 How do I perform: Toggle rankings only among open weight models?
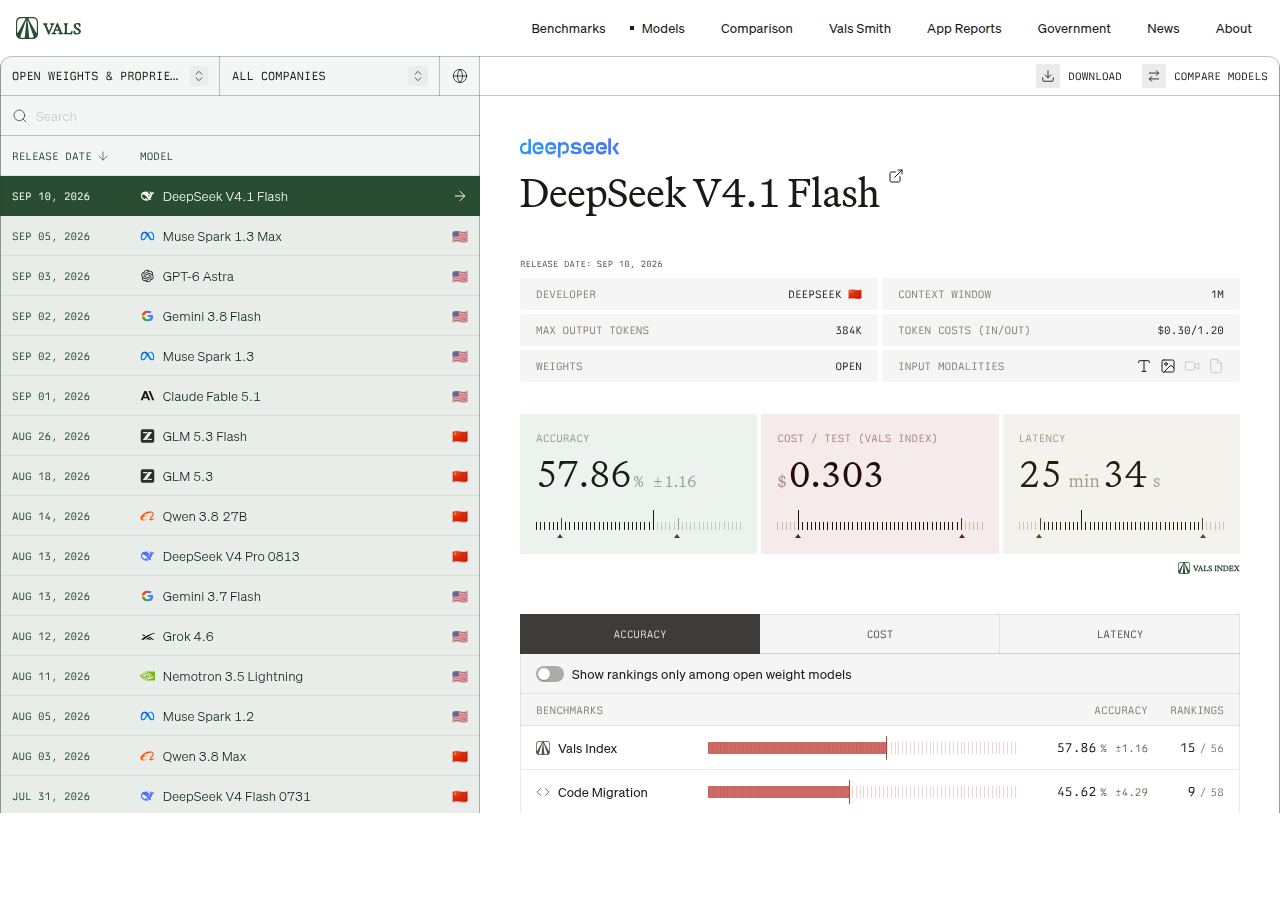click(x=550, y=674)
